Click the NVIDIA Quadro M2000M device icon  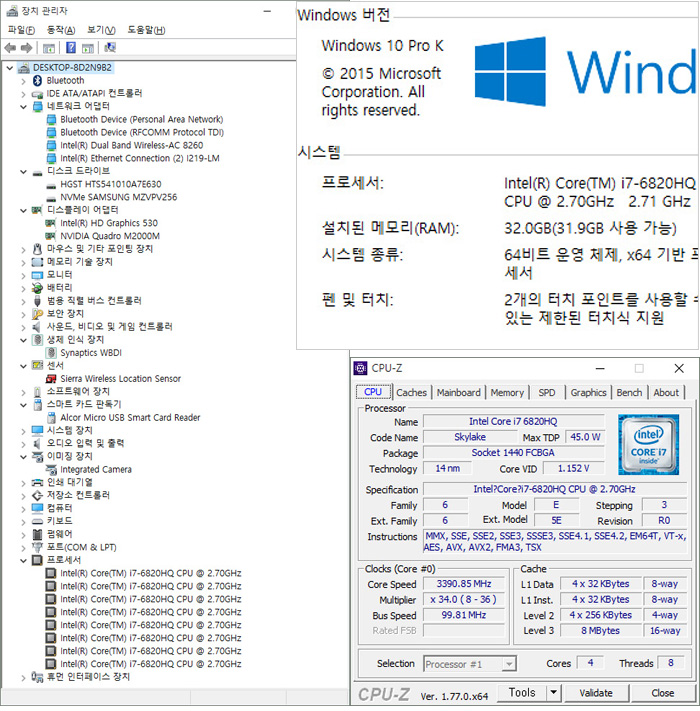click(51, 236)
